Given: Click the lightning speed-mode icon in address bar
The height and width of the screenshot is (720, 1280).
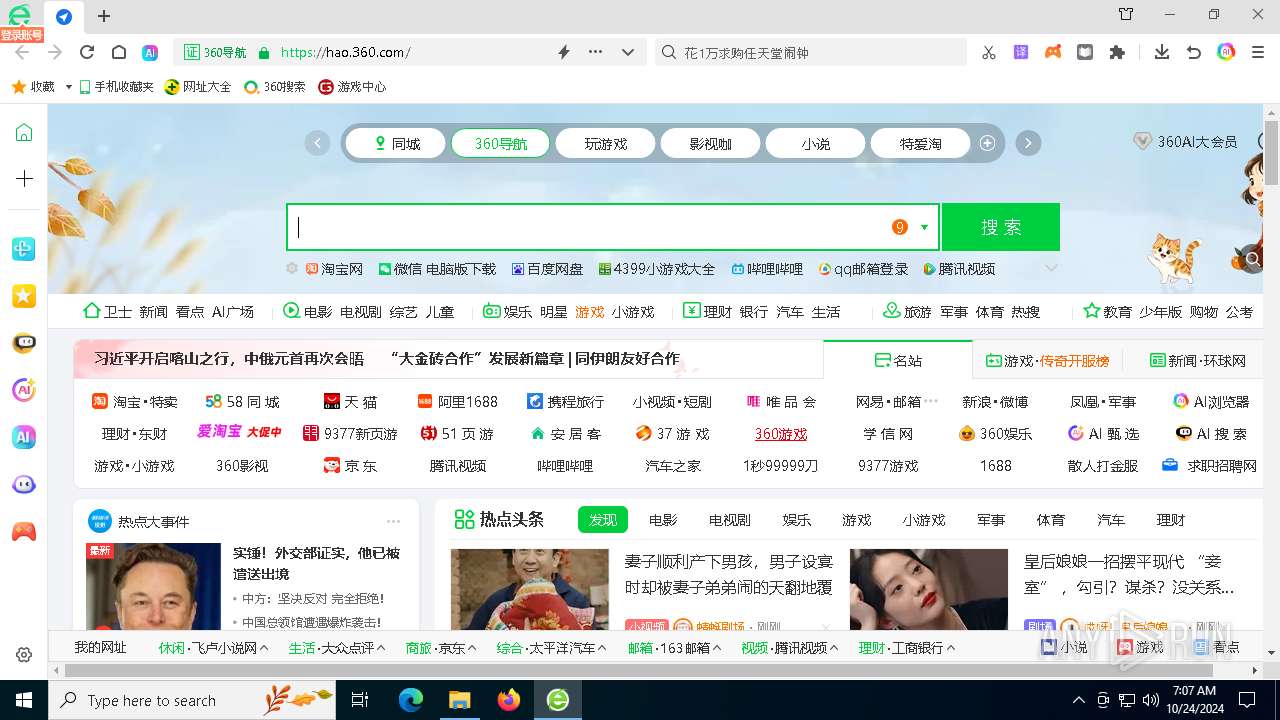Looking at the screenshot, I should pos(564,52).
